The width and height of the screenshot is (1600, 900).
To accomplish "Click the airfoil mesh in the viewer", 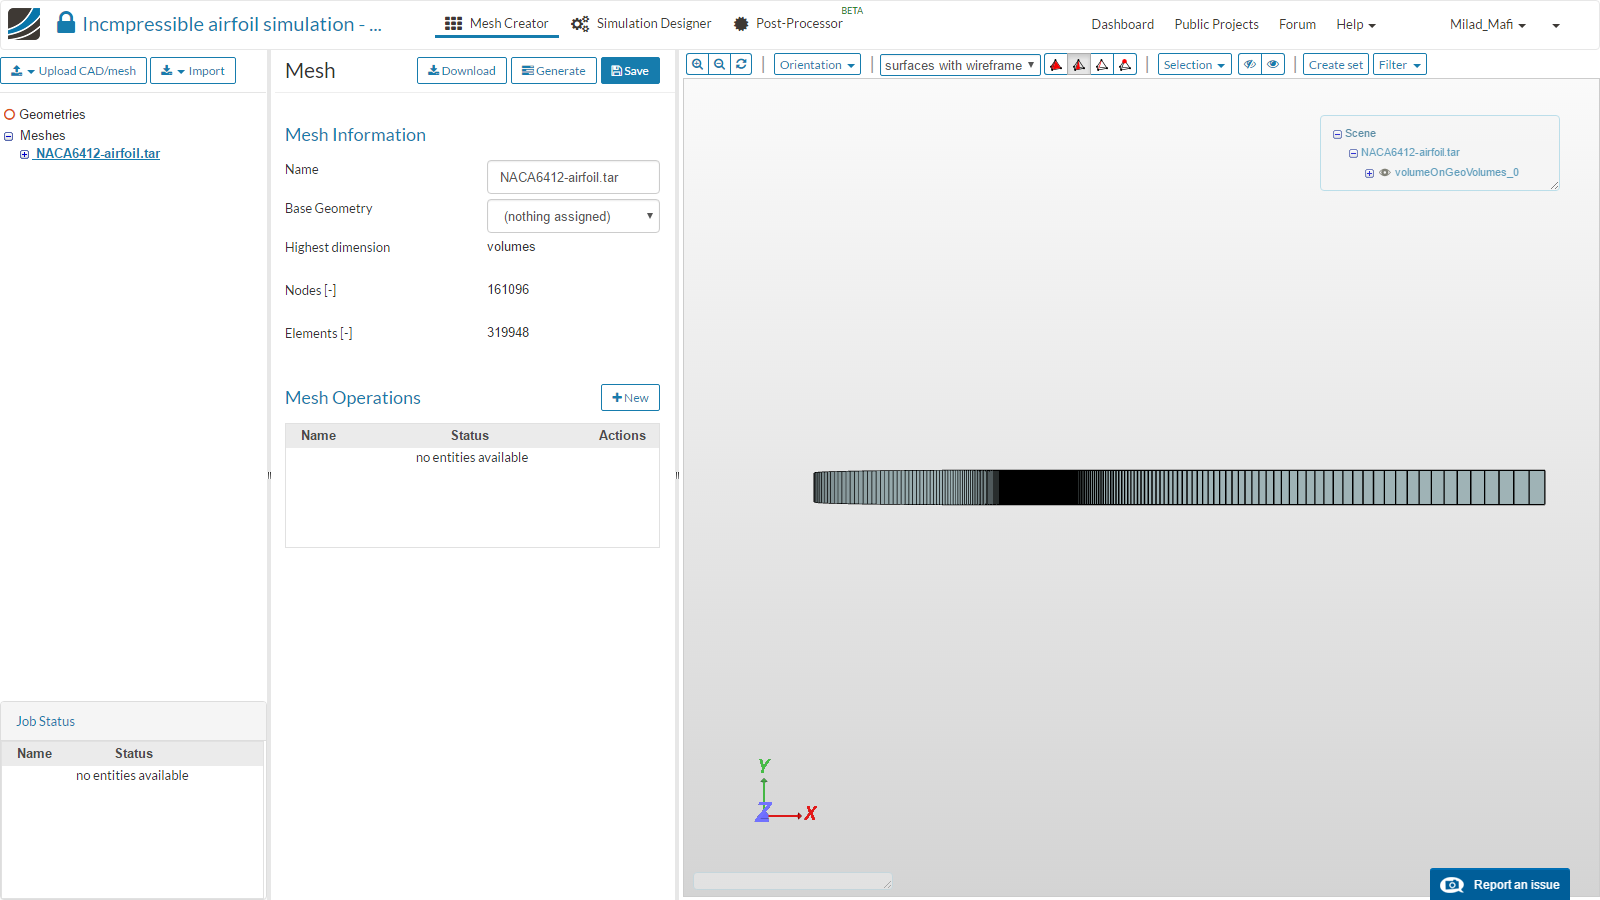I will pos(1179,487).
